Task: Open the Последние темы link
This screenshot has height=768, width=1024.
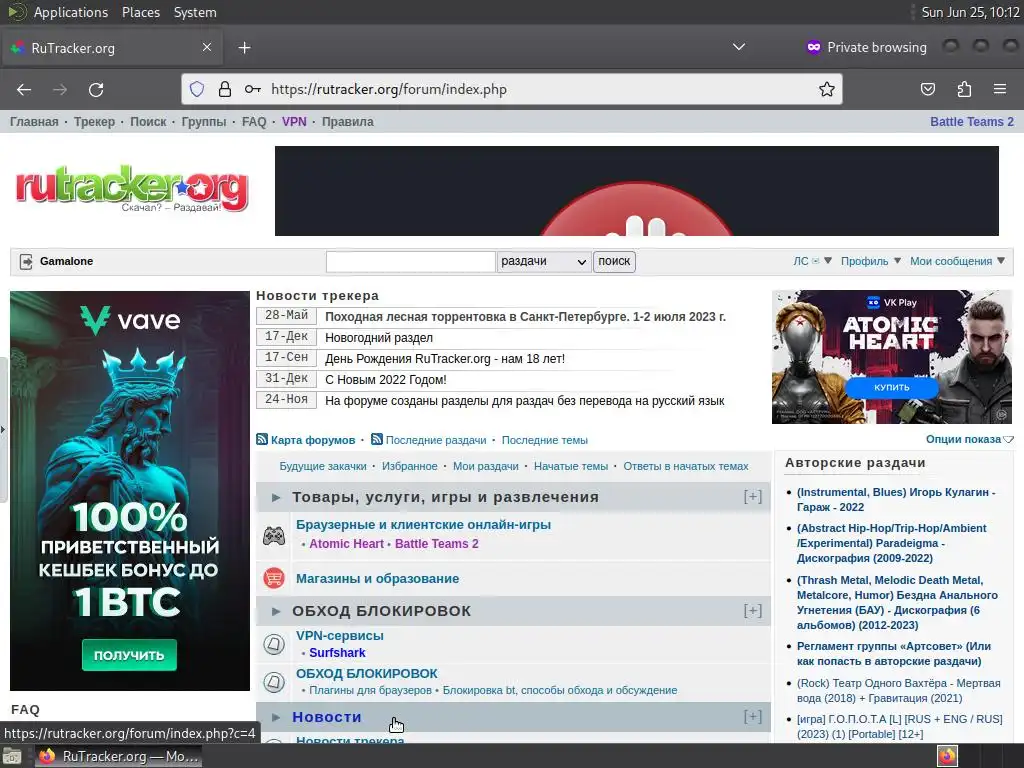Action: pos(545,440)
